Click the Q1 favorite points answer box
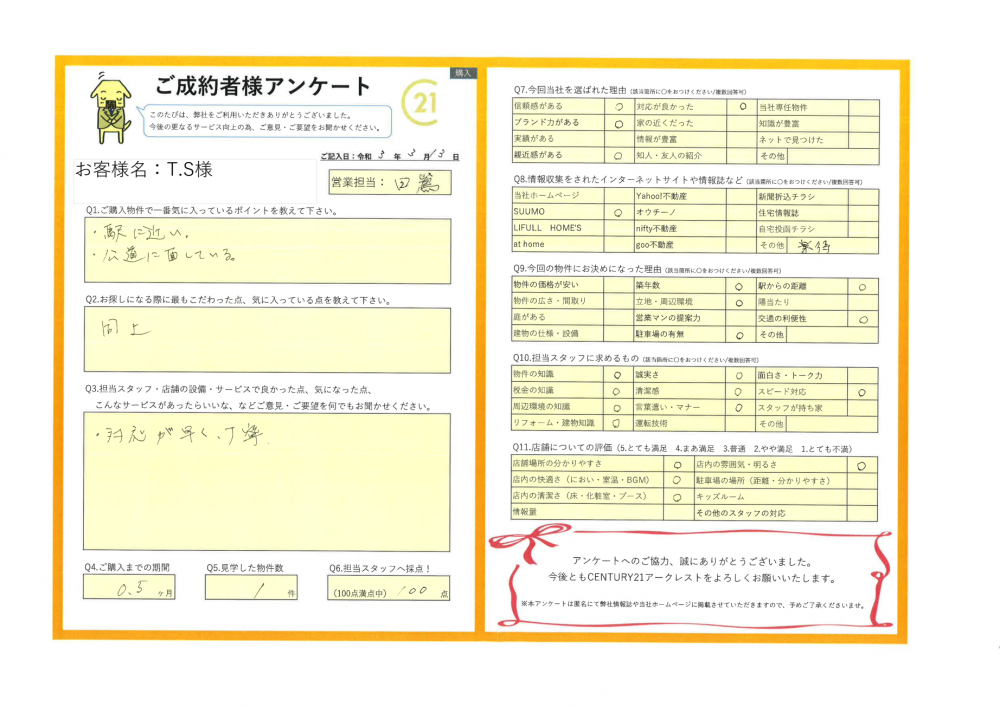This screenshot has width=1000, height=706. pyautogui.click(x=267, y=251)
